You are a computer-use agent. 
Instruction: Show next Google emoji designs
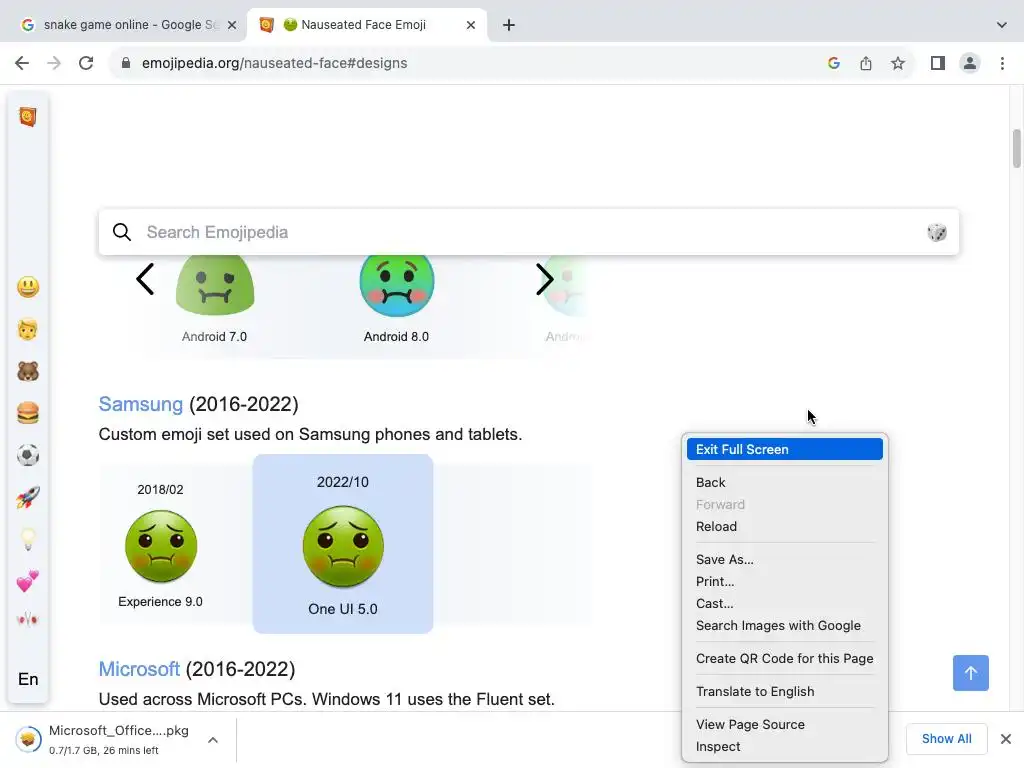click(545, 280)
